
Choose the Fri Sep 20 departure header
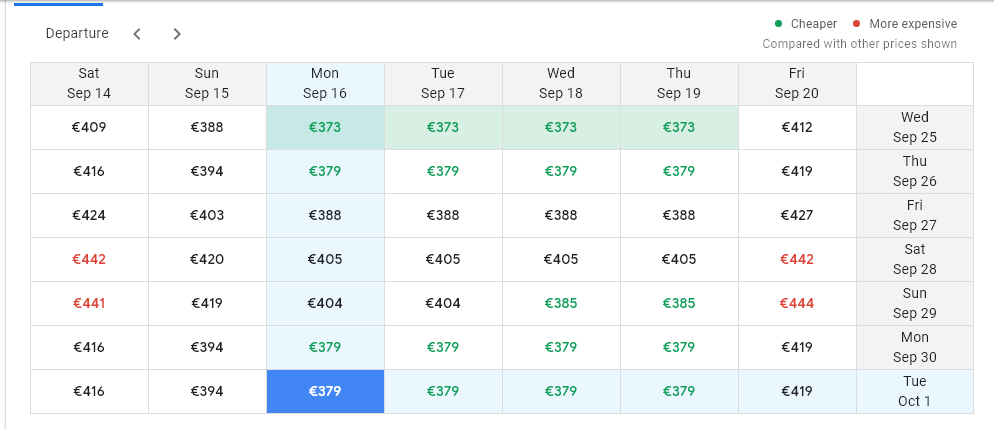click(x=797, y=83)
